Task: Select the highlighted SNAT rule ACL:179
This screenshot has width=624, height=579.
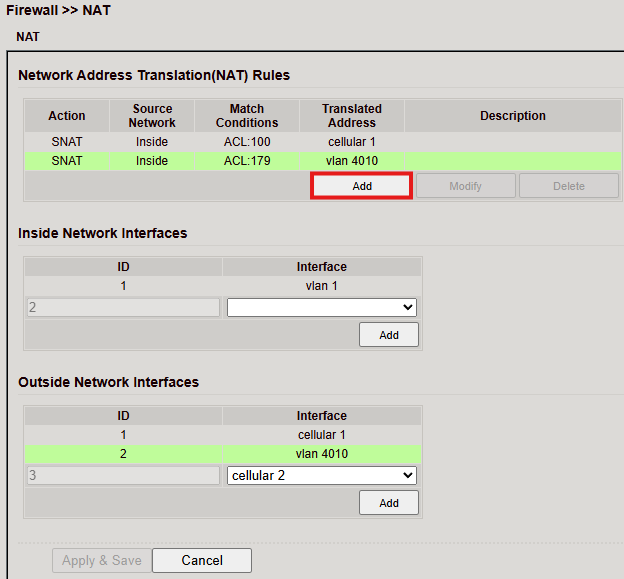Action: pyautogui.click(x=246, y=160)
